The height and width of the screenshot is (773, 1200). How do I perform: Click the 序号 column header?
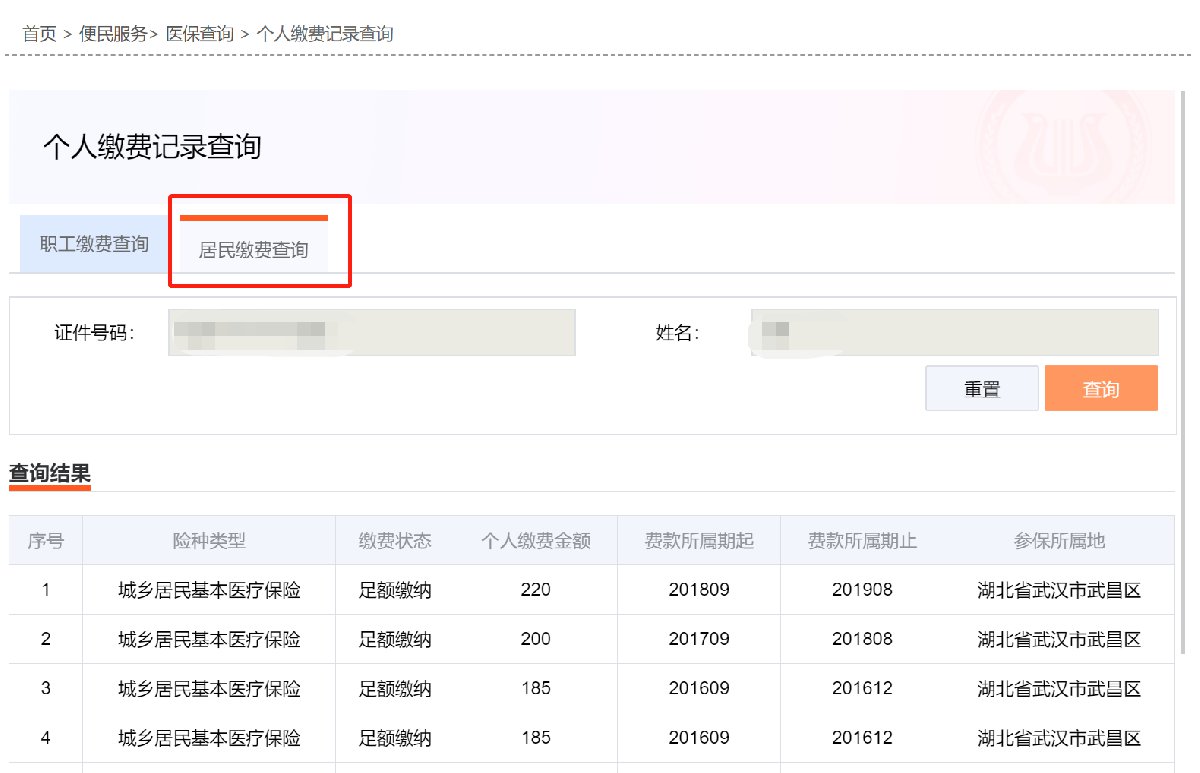click(46, 541)
